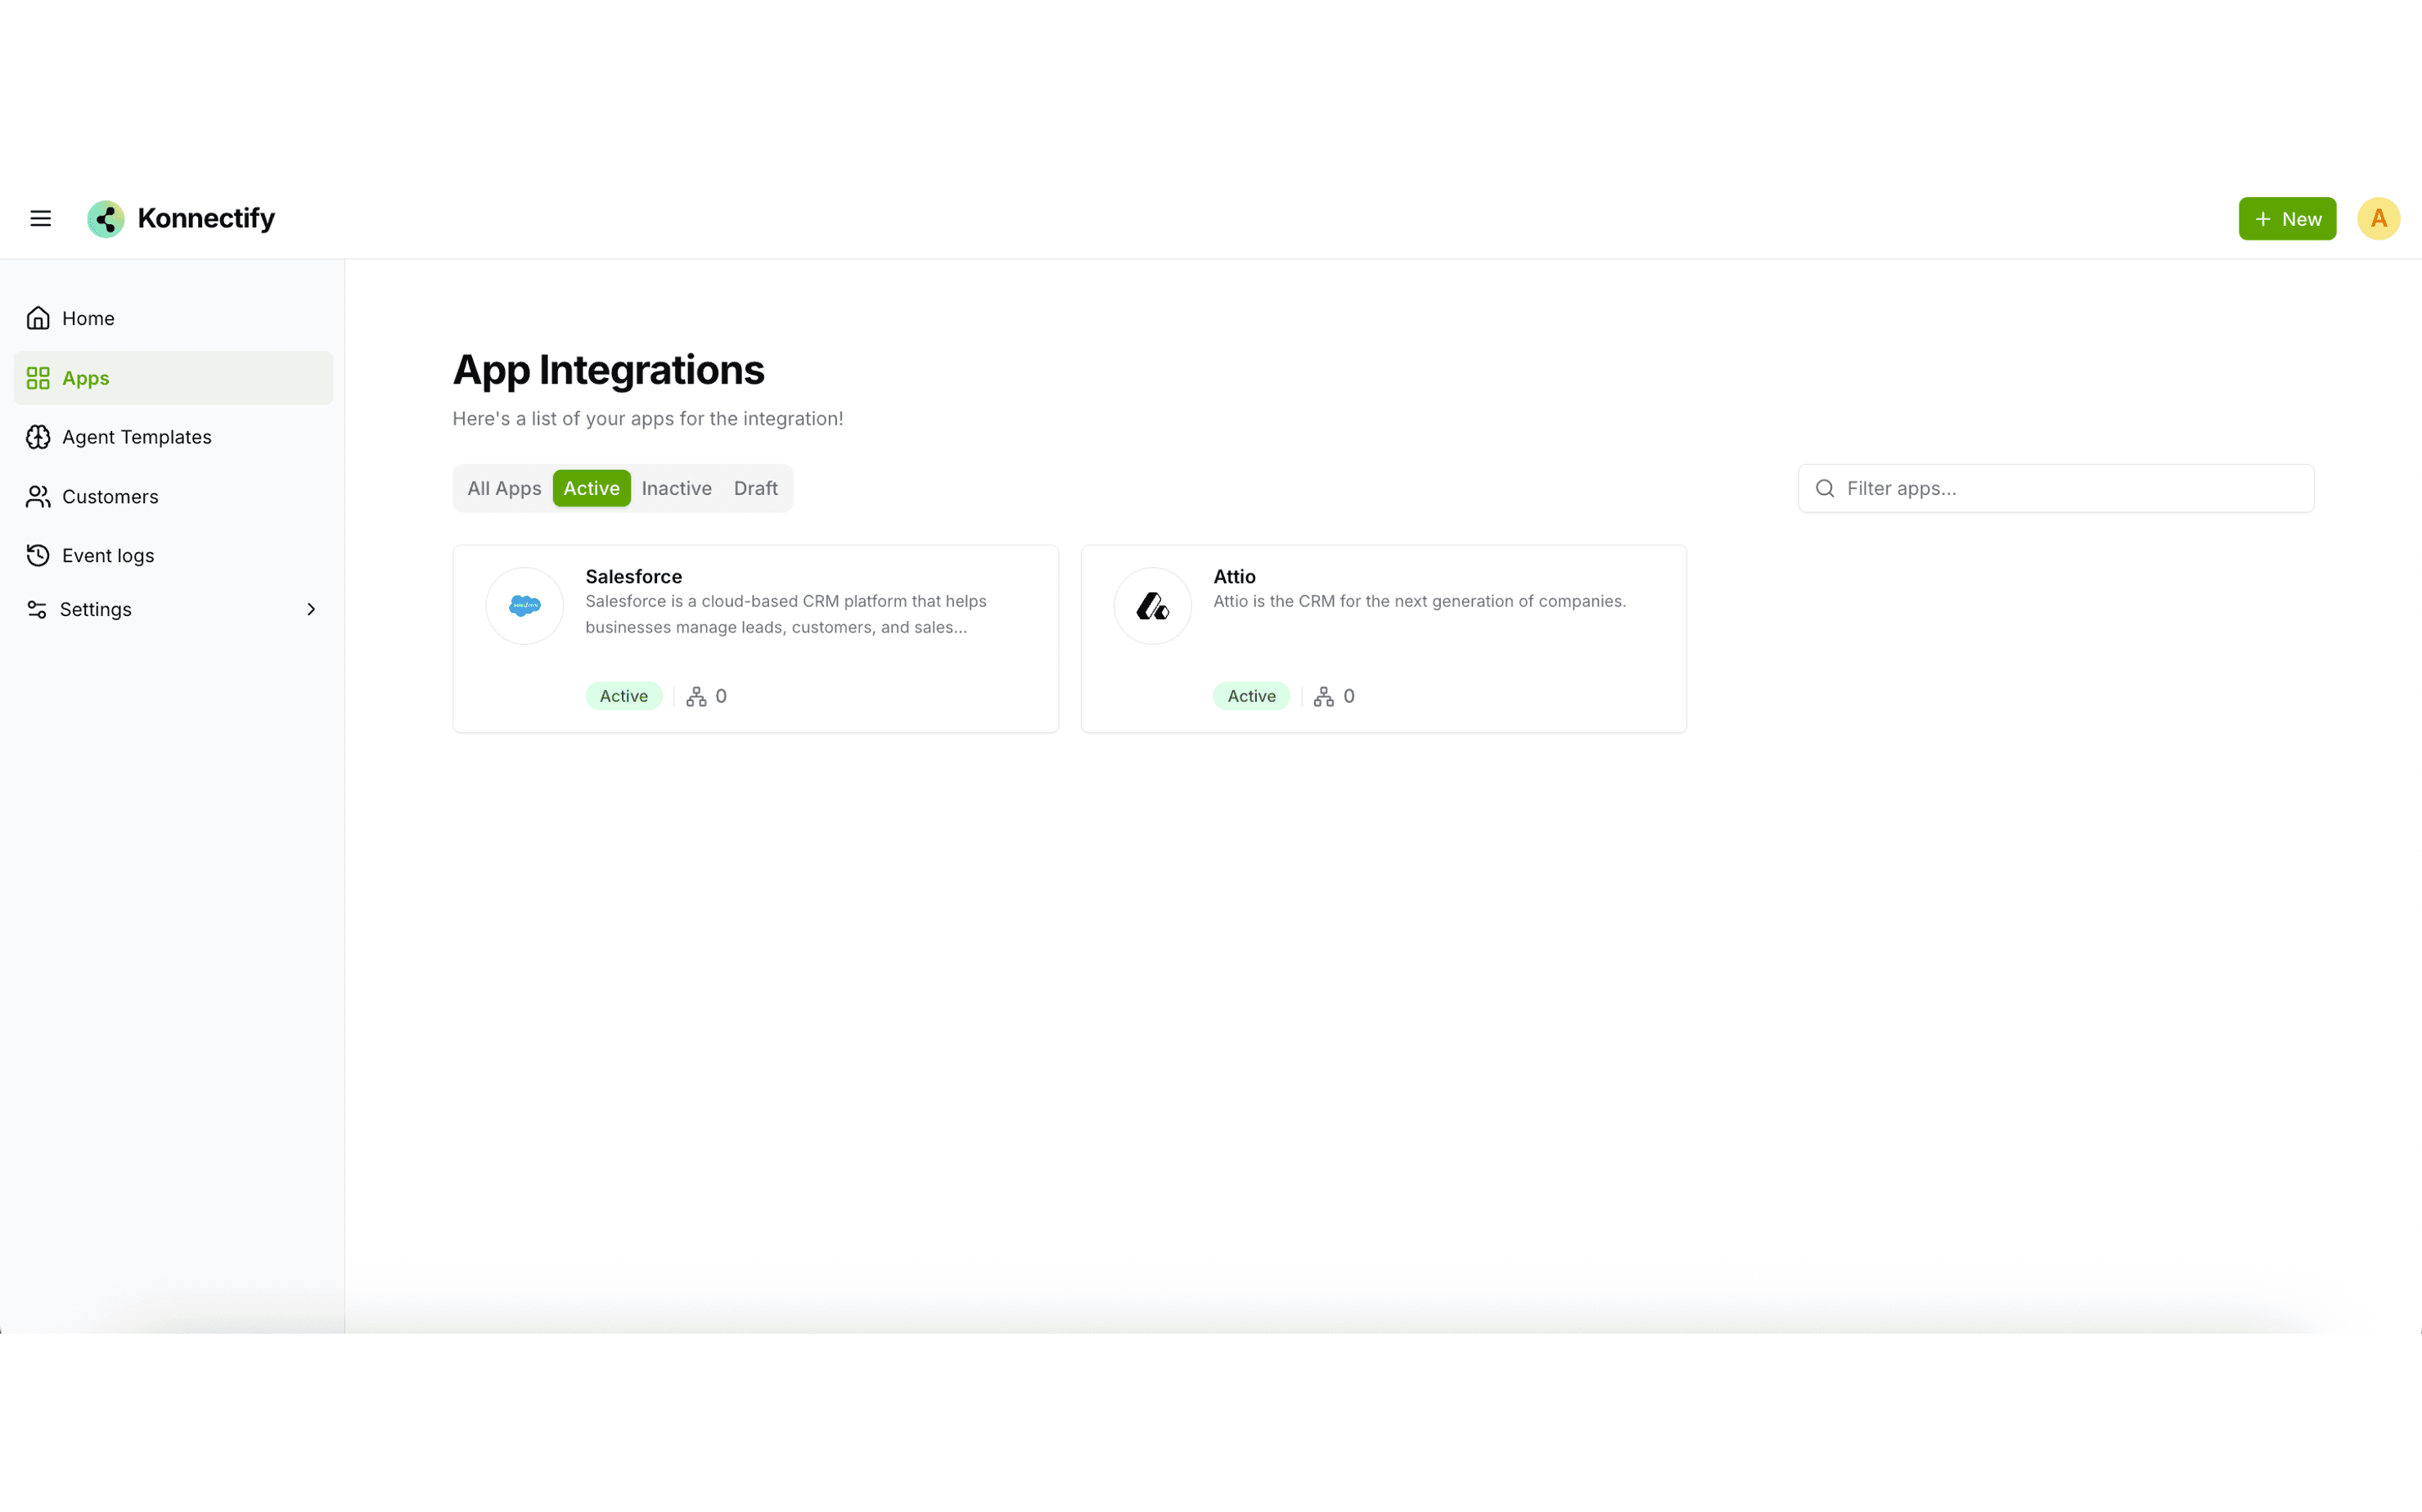Click the Salesforce connections count icon

coord(696,696)
